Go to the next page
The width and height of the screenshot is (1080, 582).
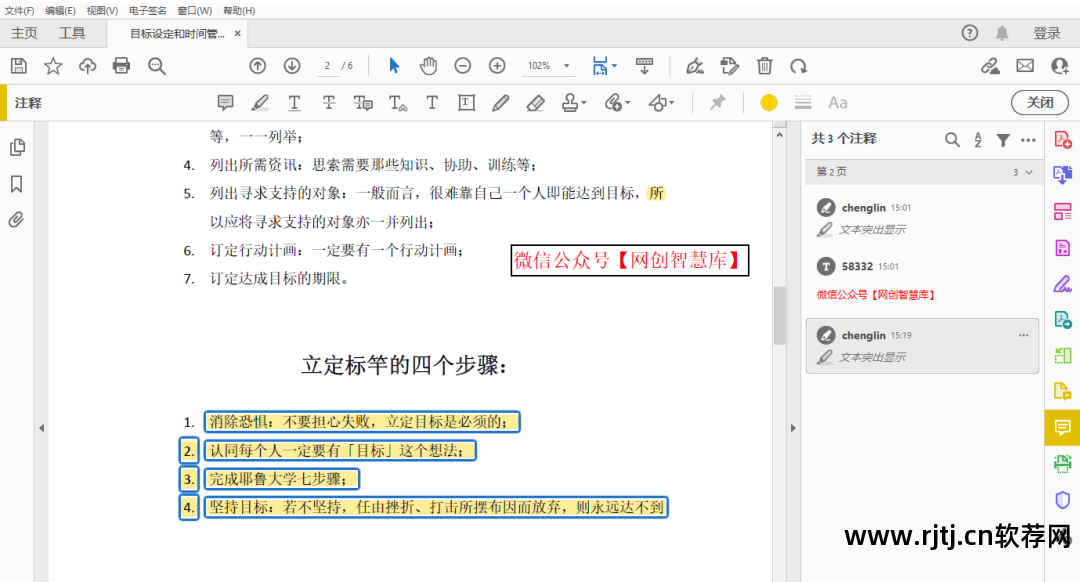coord(292,66)
